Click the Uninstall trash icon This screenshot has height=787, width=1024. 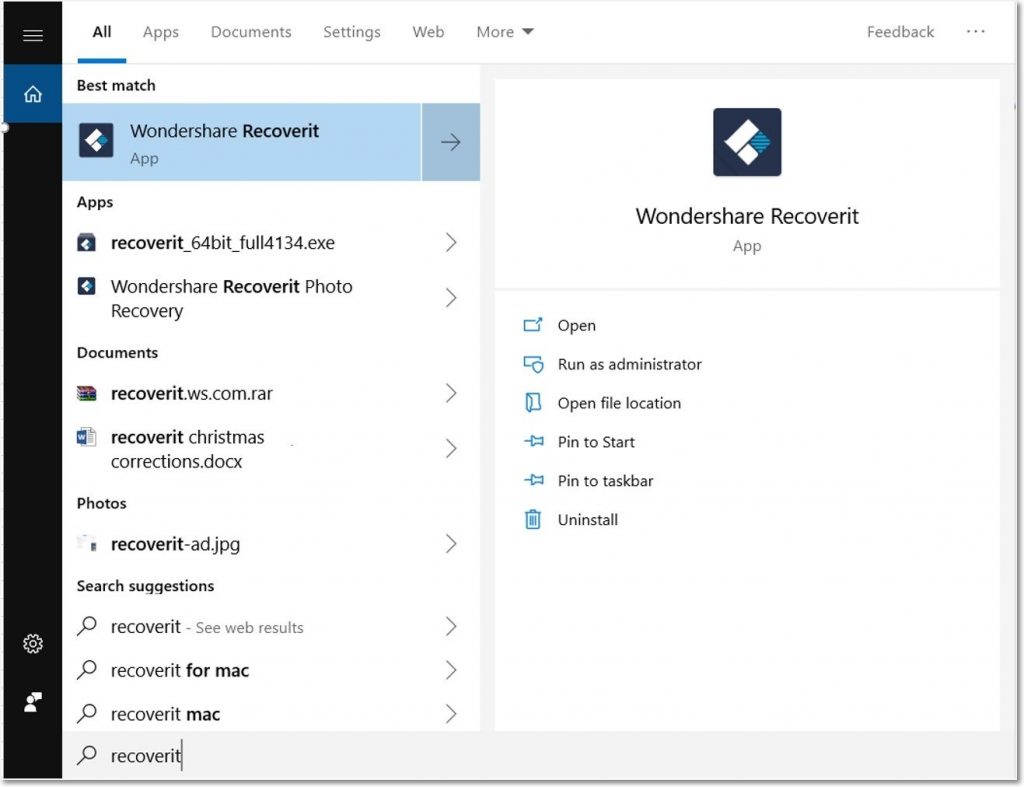tap(533, 519)
